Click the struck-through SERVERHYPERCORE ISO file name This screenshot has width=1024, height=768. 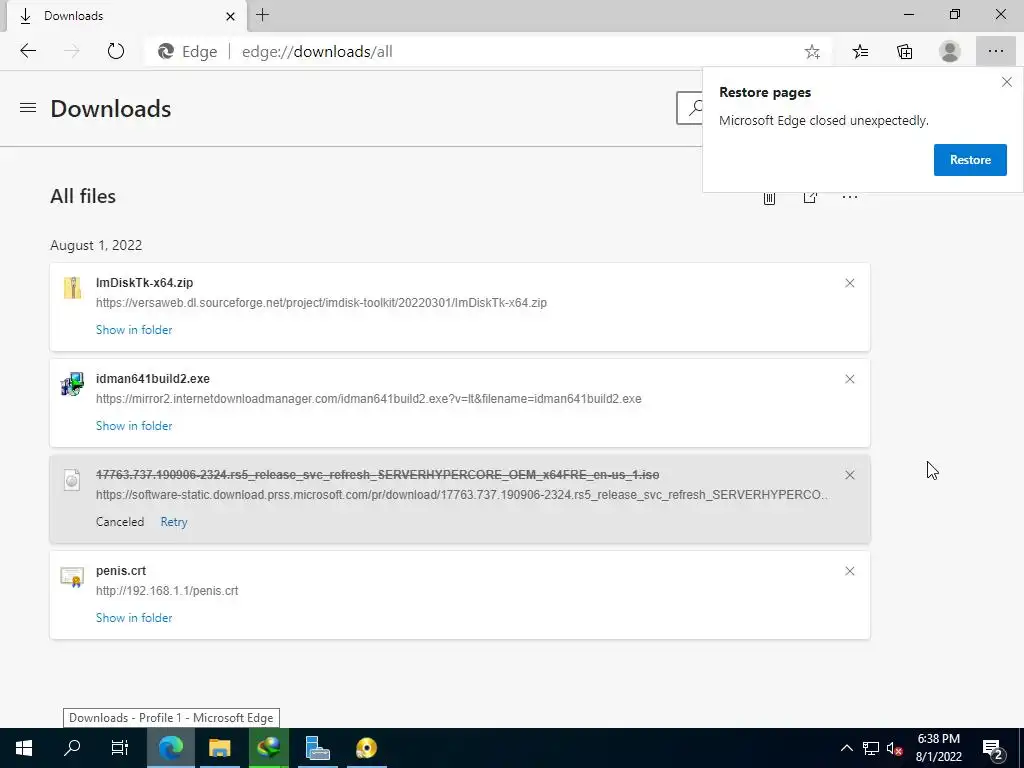[x=377, y=475]
